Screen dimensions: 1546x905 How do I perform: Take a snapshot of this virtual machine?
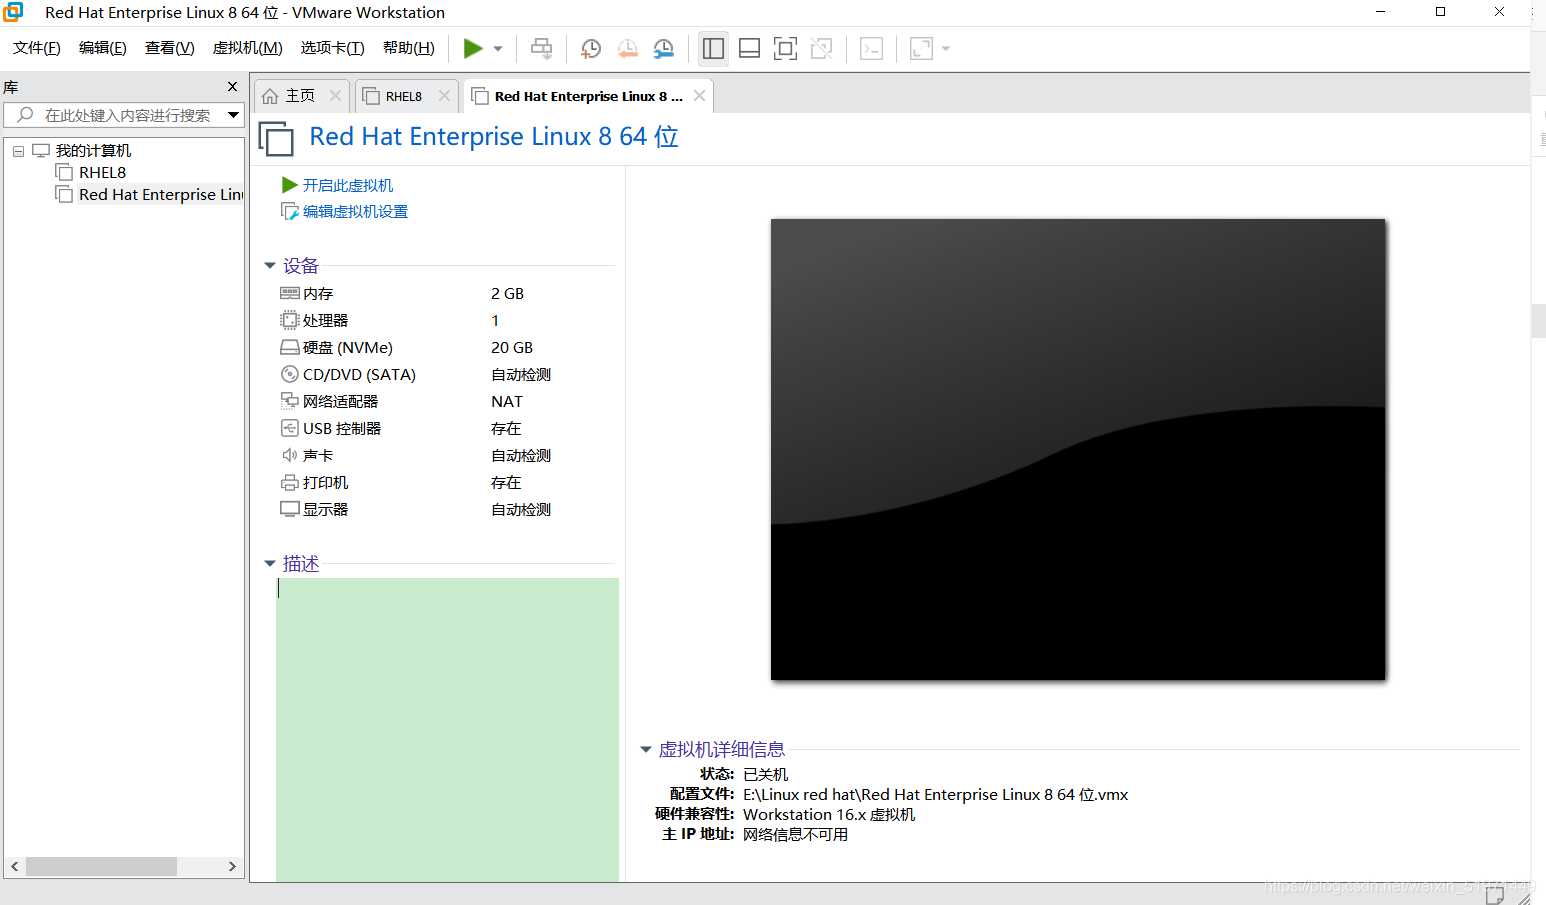pos(591,48)
